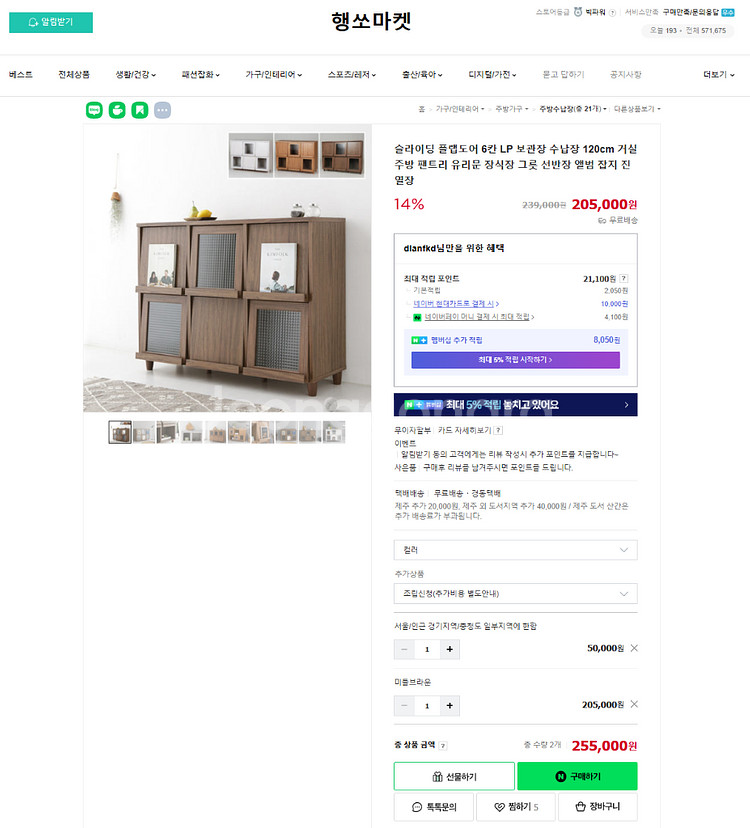This screenshot has height=828, width=750.
Task: Click the 알림받기 notification button
Action: [x=51, y=22]
